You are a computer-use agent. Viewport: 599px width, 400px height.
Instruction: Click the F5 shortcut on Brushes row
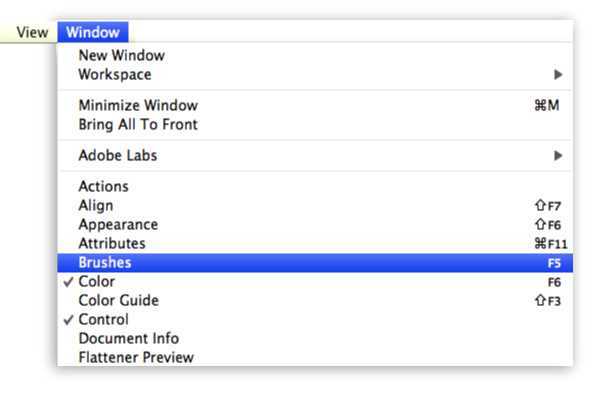point(554,263)
